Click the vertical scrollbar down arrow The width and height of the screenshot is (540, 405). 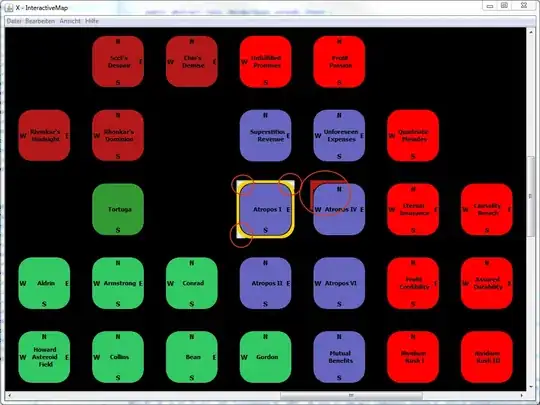click(531, 387)
